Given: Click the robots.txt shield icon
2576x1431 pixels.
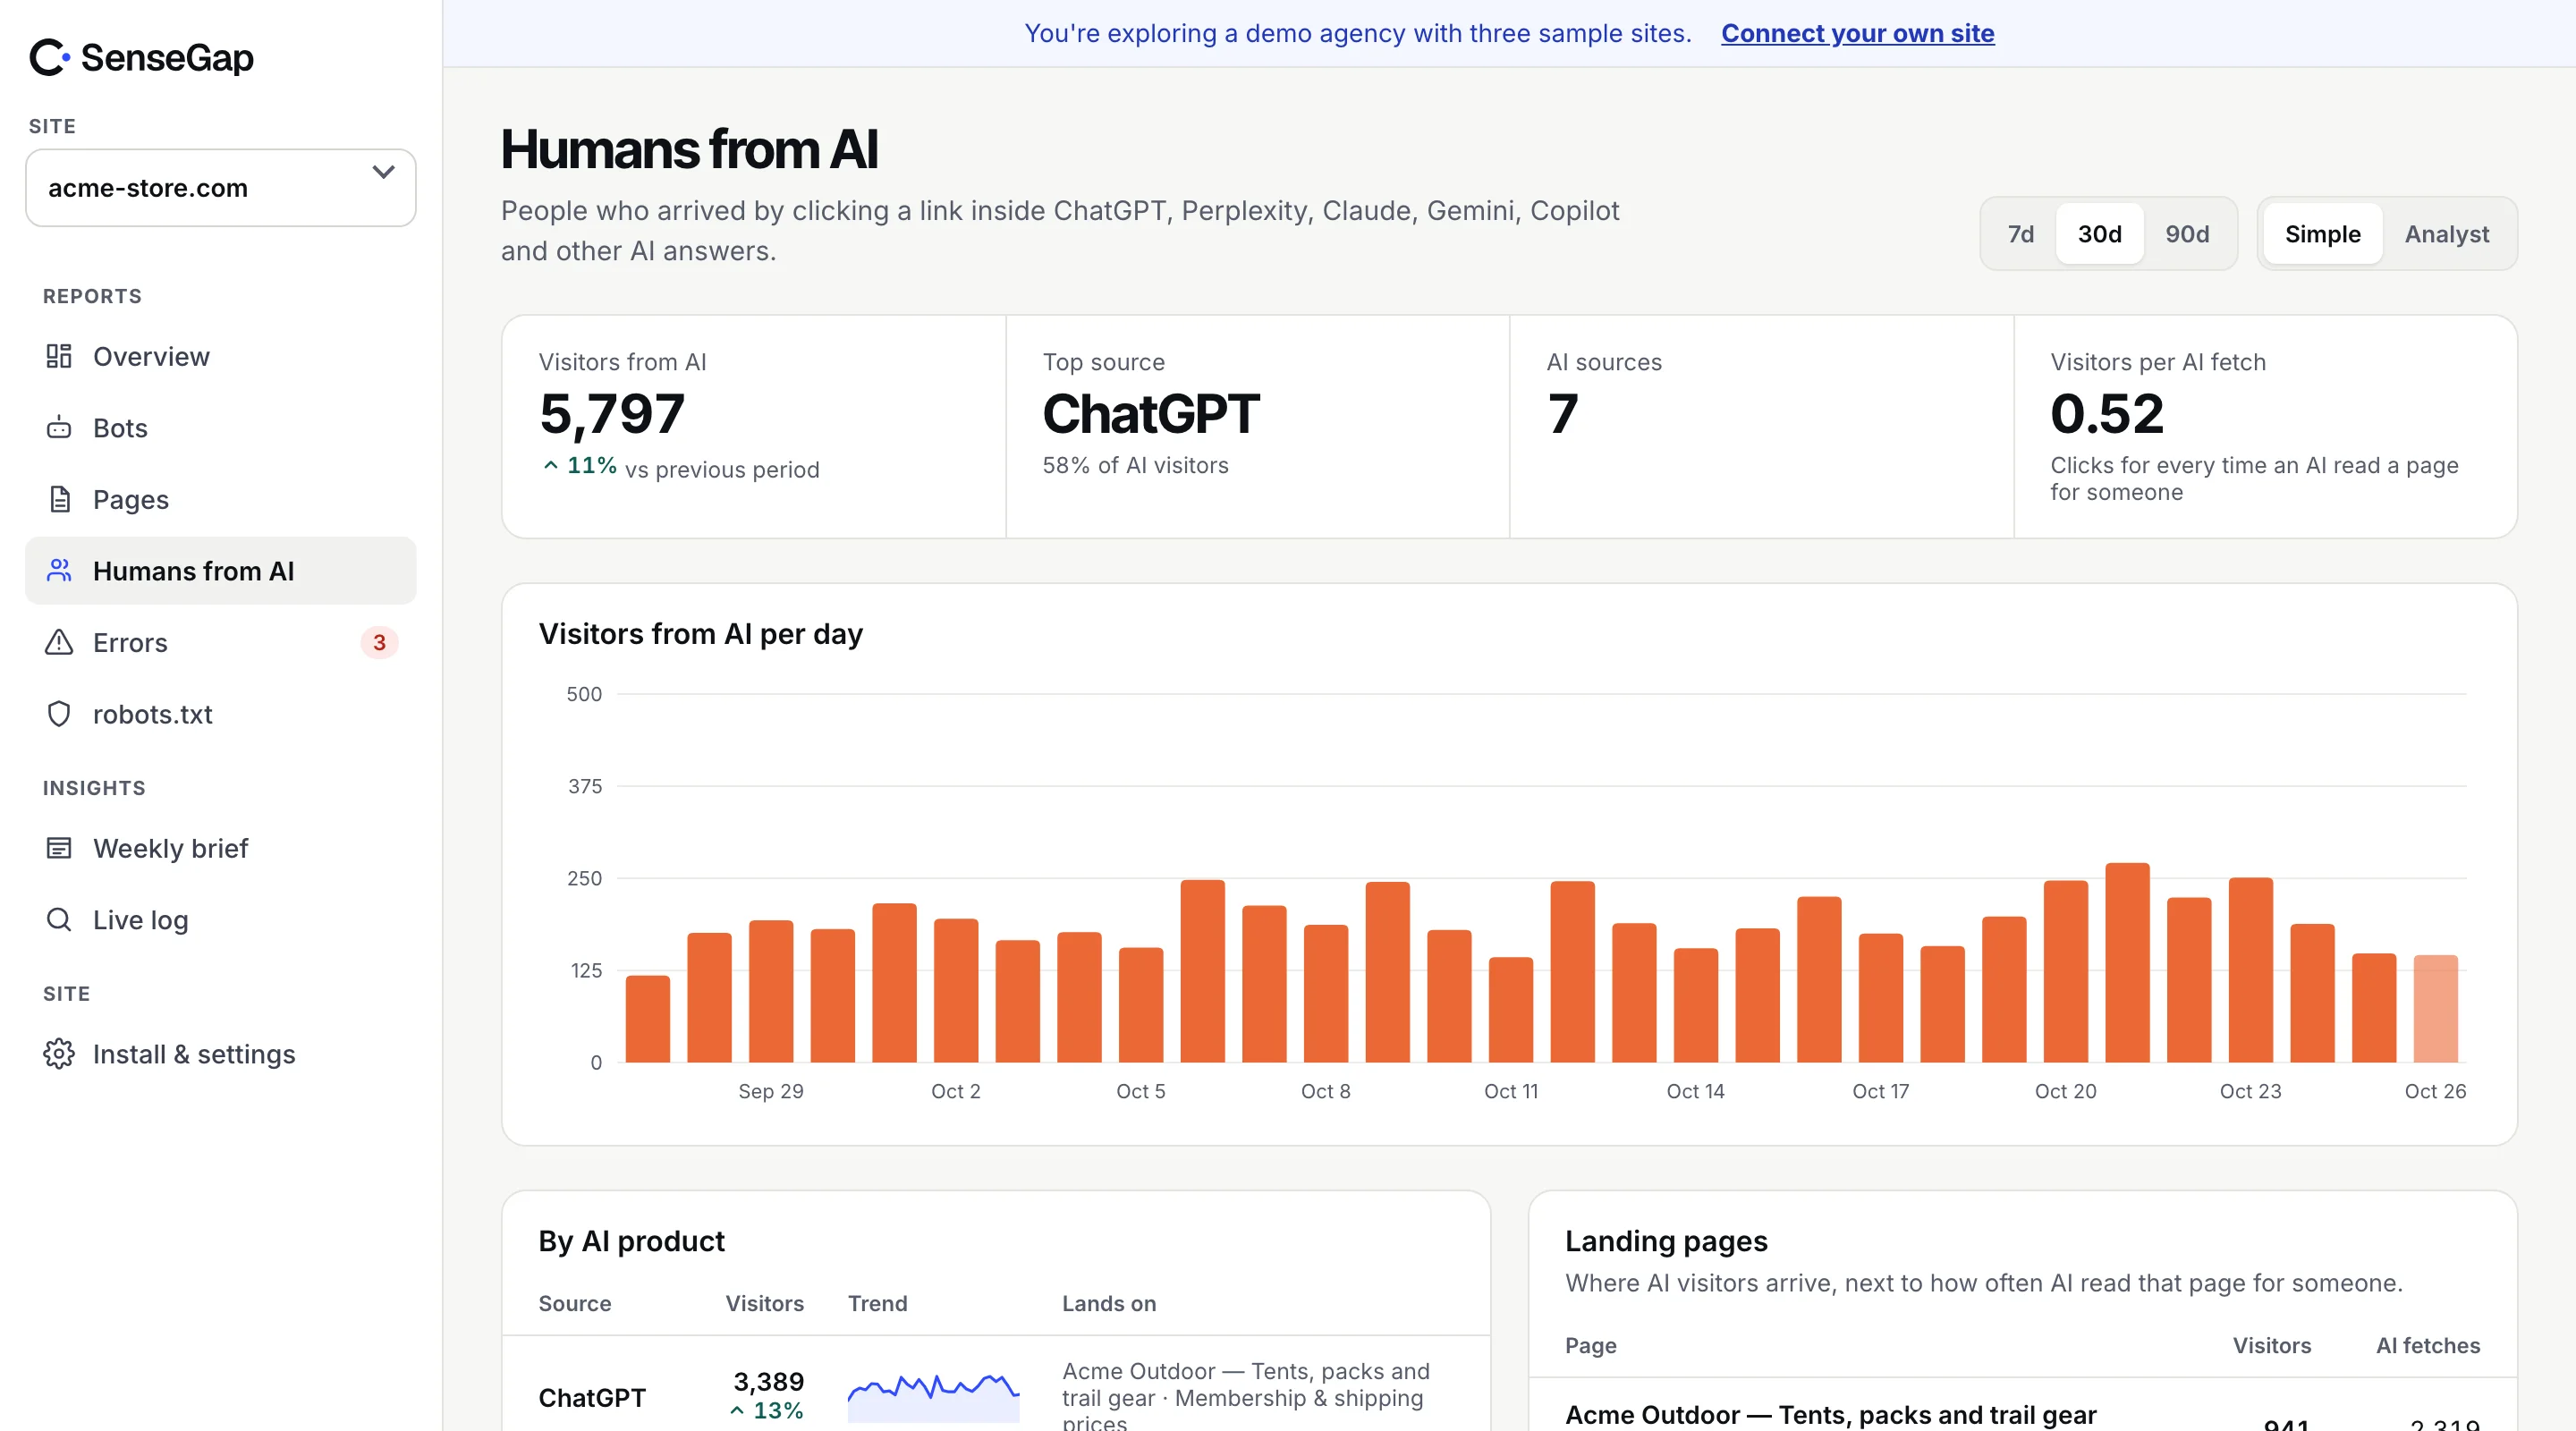Looking at the screenshot, I should (x=59, y=714).
